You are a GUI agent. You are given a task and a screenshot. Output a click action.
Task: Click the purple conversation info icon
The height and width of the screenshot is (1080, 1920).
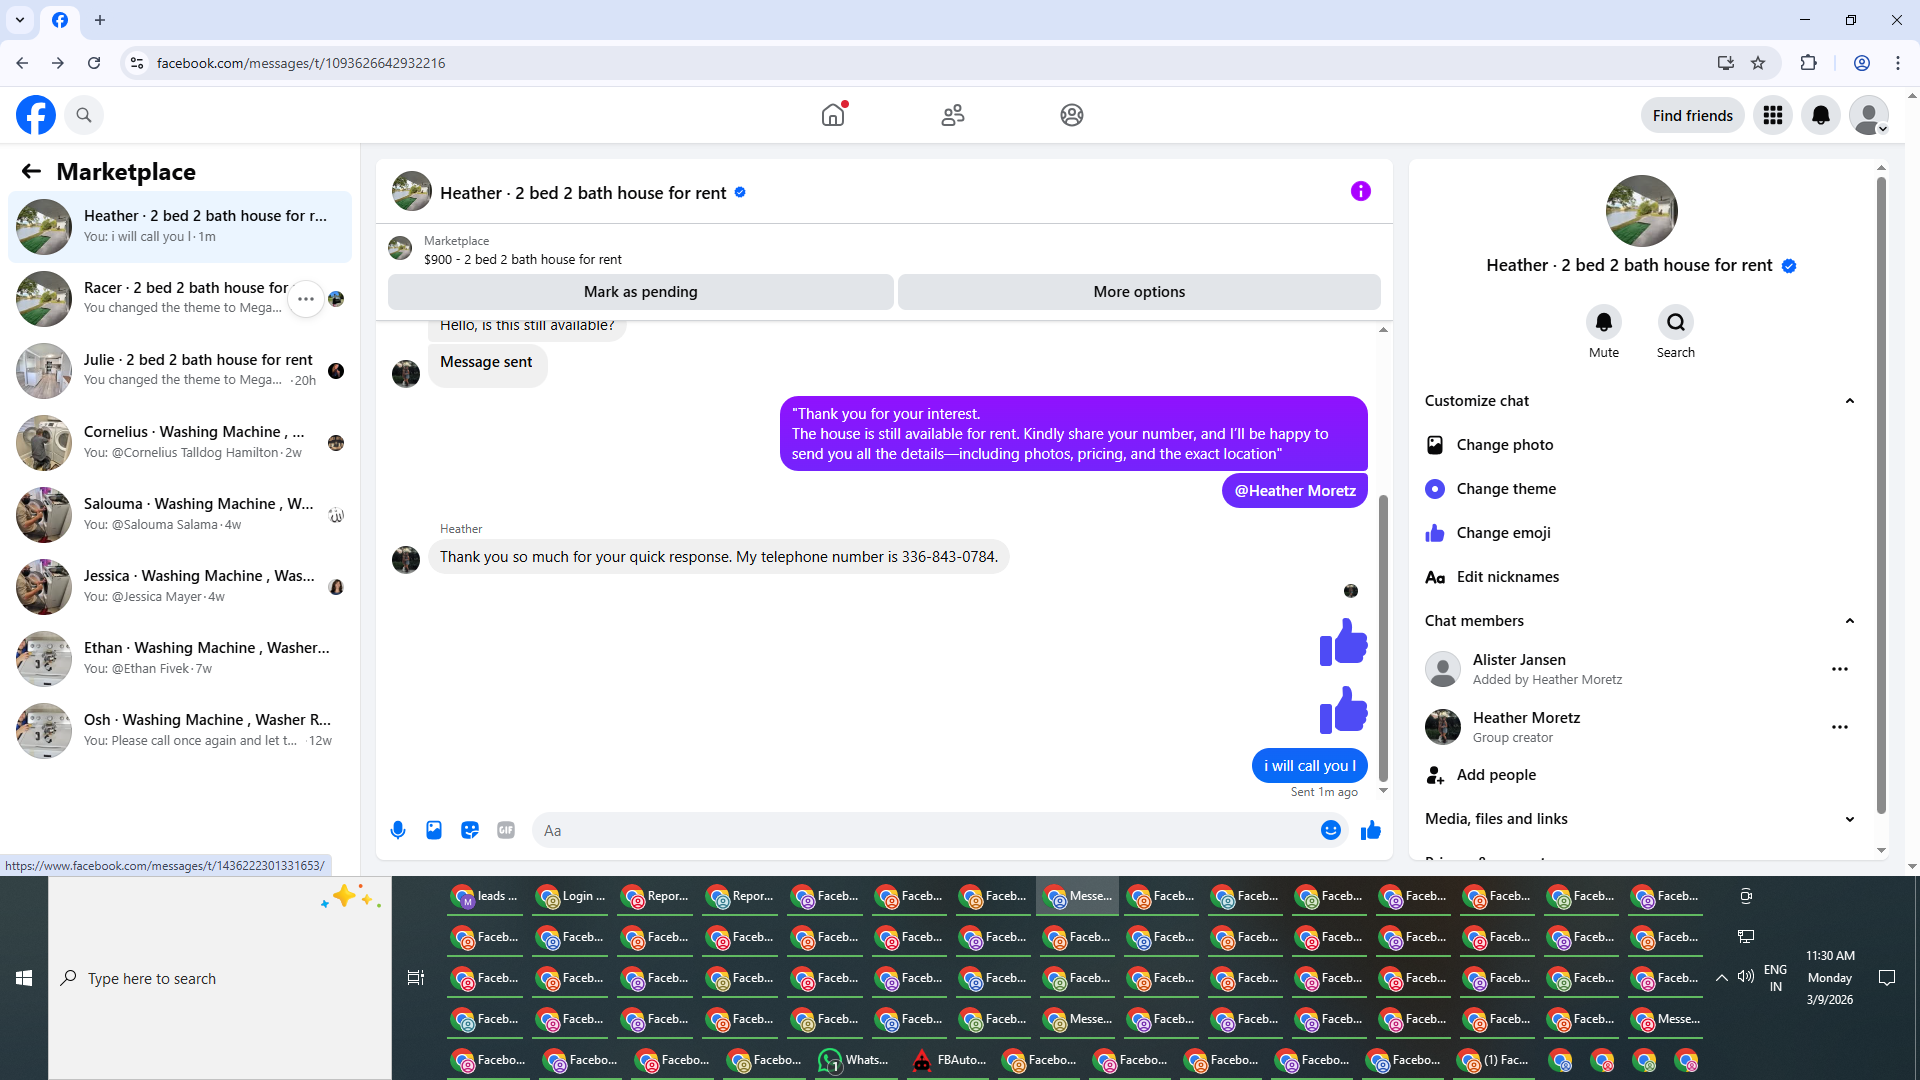pos(1360,191)
